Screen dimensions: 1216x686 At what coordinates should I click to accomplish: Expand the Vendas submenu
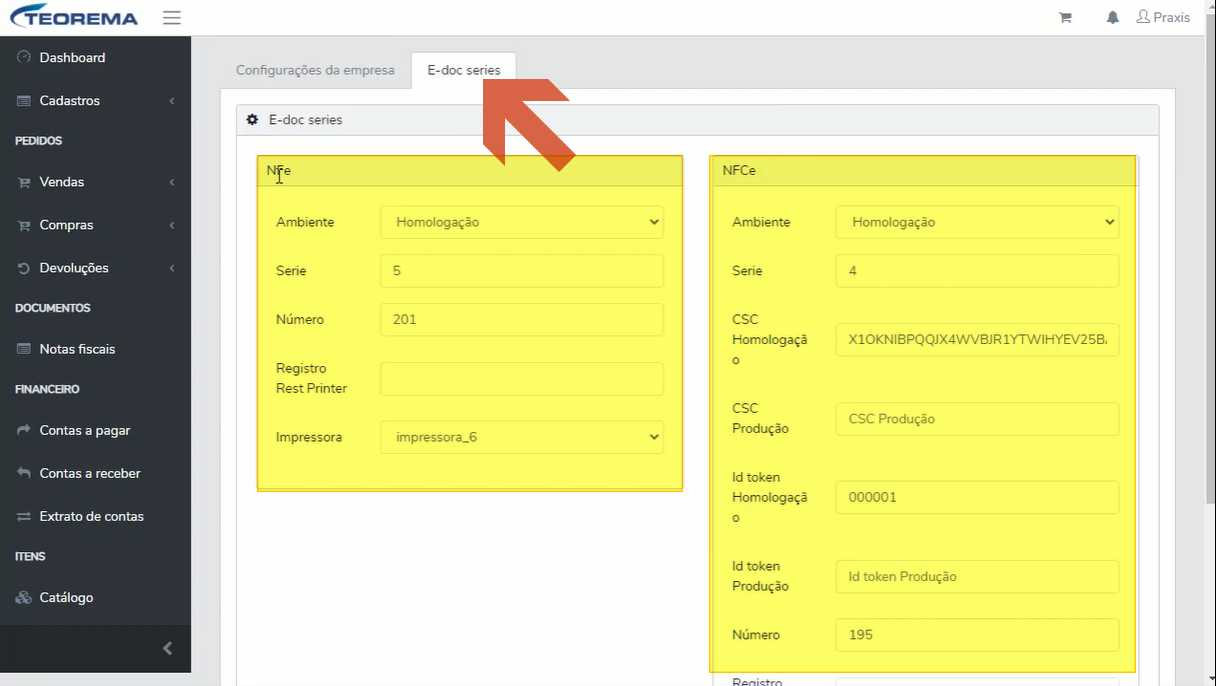point(95,182)
